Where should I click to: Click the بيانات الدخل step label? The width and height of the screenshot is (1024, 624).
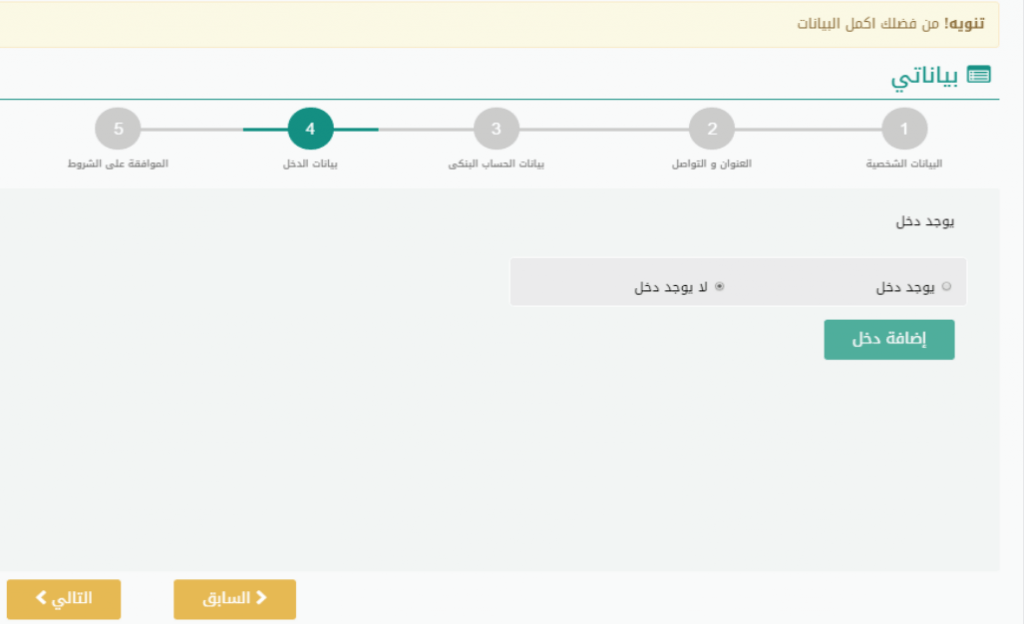coord(310,164)
